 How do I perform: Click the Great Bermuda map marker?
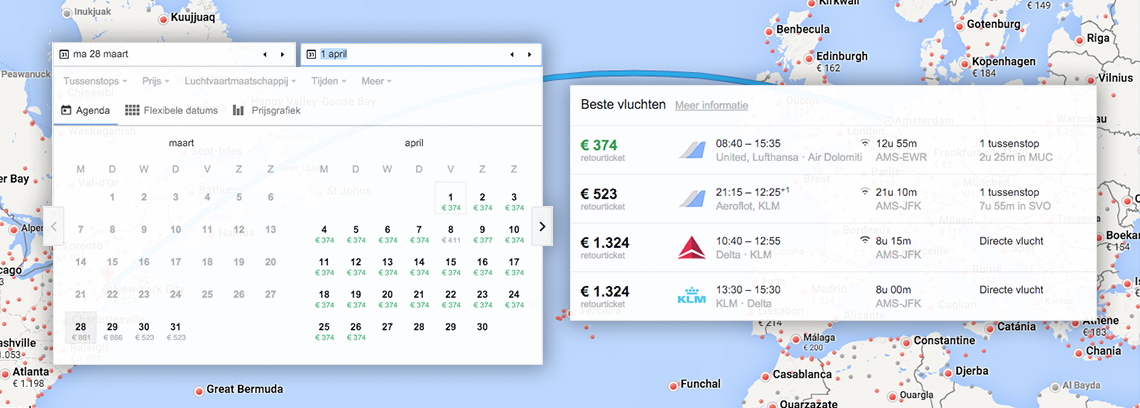pos(198,391)
